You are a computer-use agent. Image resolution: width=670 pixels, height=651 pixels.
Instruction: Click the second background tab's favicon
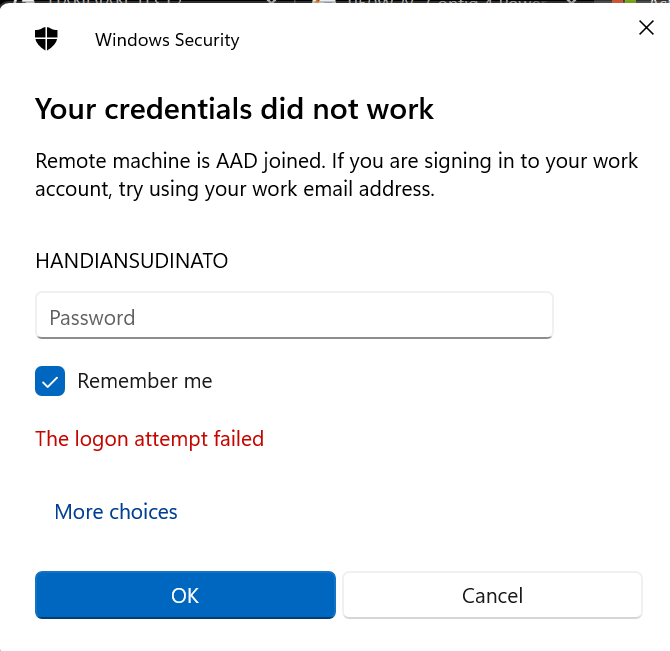(325, 2)
